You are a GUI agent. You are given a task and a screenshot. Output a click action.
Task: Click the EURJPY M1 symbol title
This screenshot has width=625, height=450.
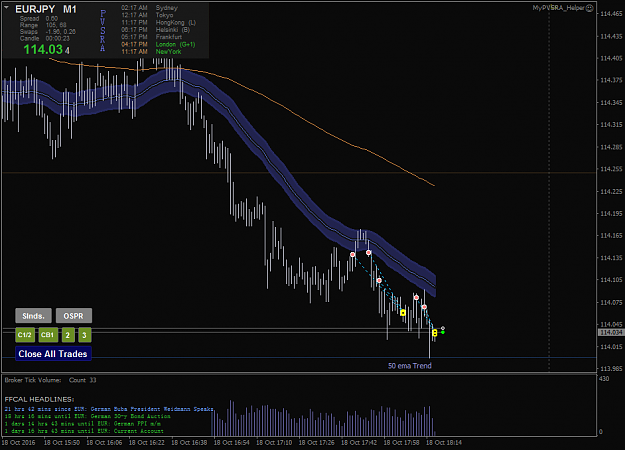(x=46, y=9)
